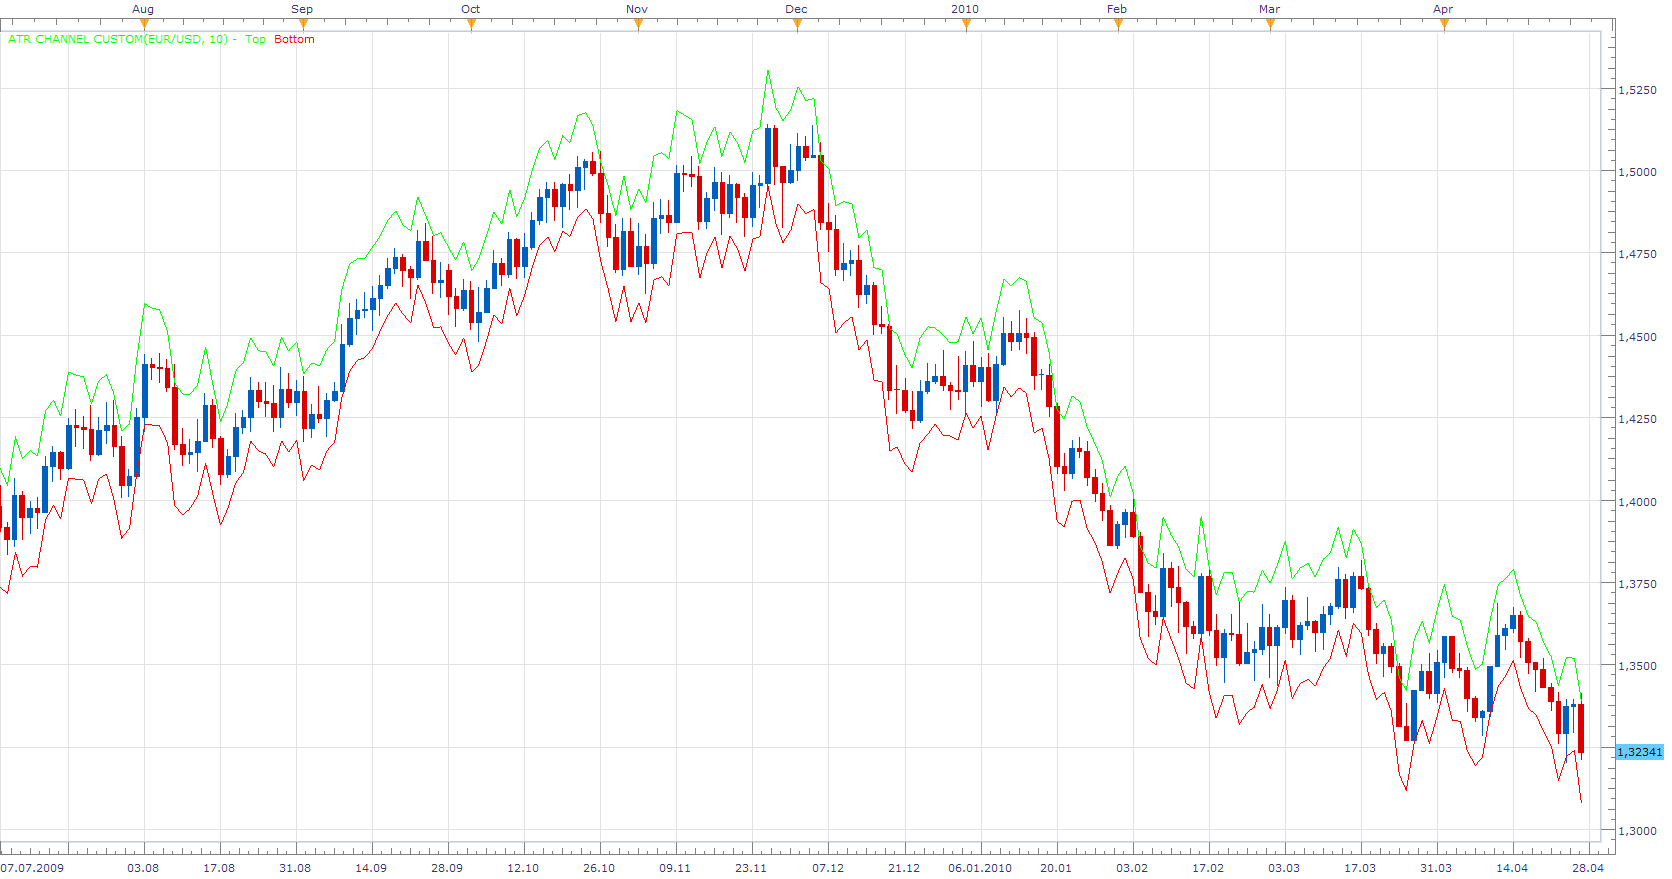This screenshot has width=1672, height=879.
Task: Click the 12.10 date axis label
Action: click(x=523, y=868)
